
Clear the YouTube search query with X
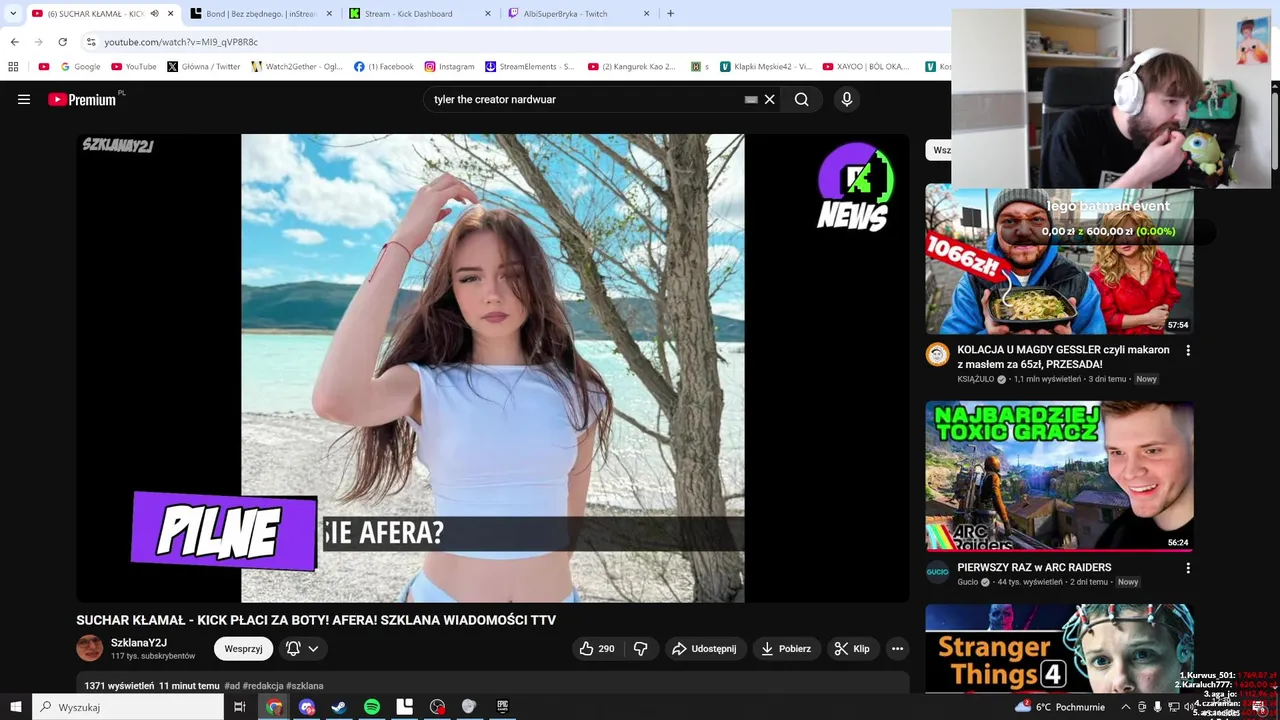point(769,99)
